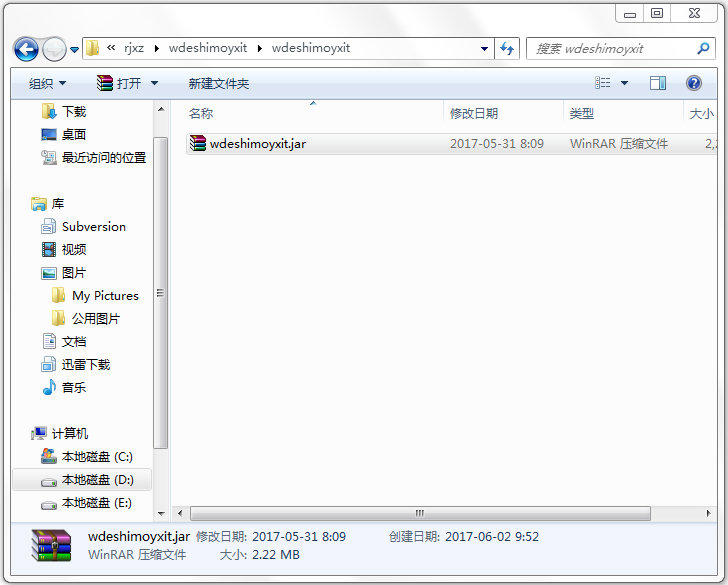This screenshot has height=585, width=728.
Task: Click navigation pane scroll down arrow
Action: click(161, 514)
